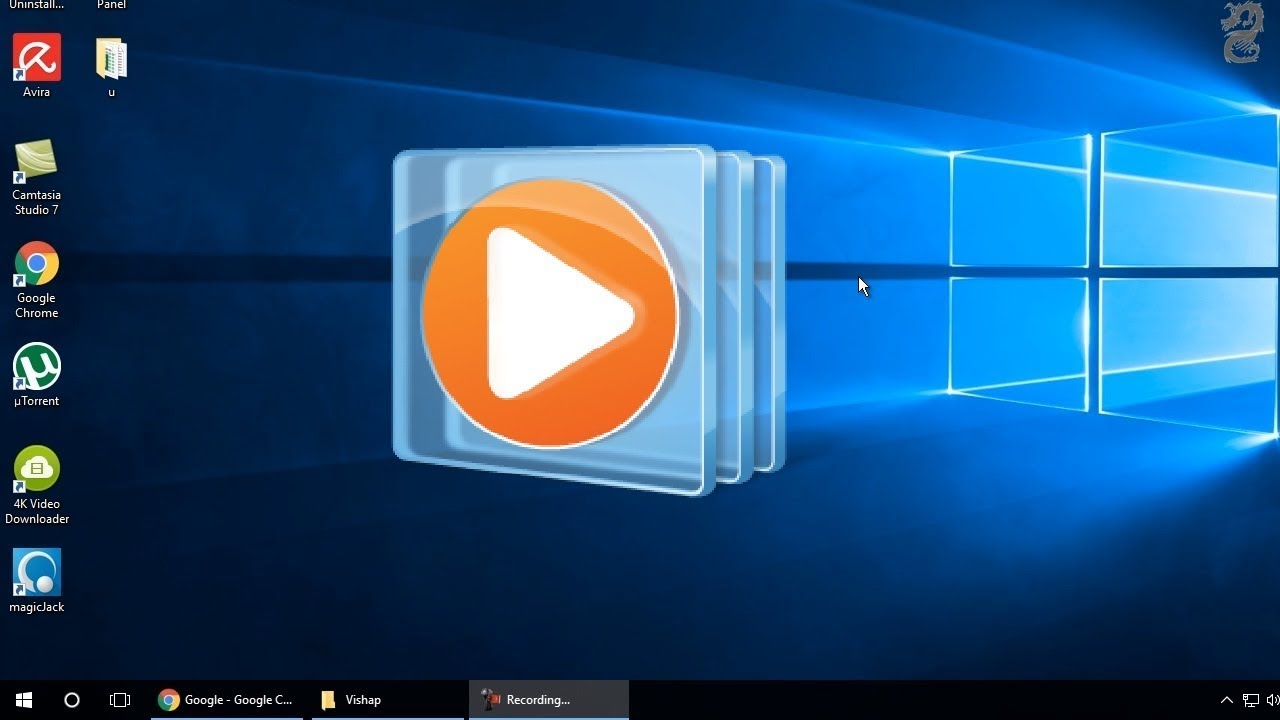The width and height of the screenshot is (1280, 720).
Task: Launch the µTorrent desktop shortcut
Action: (x=37, y=376)
